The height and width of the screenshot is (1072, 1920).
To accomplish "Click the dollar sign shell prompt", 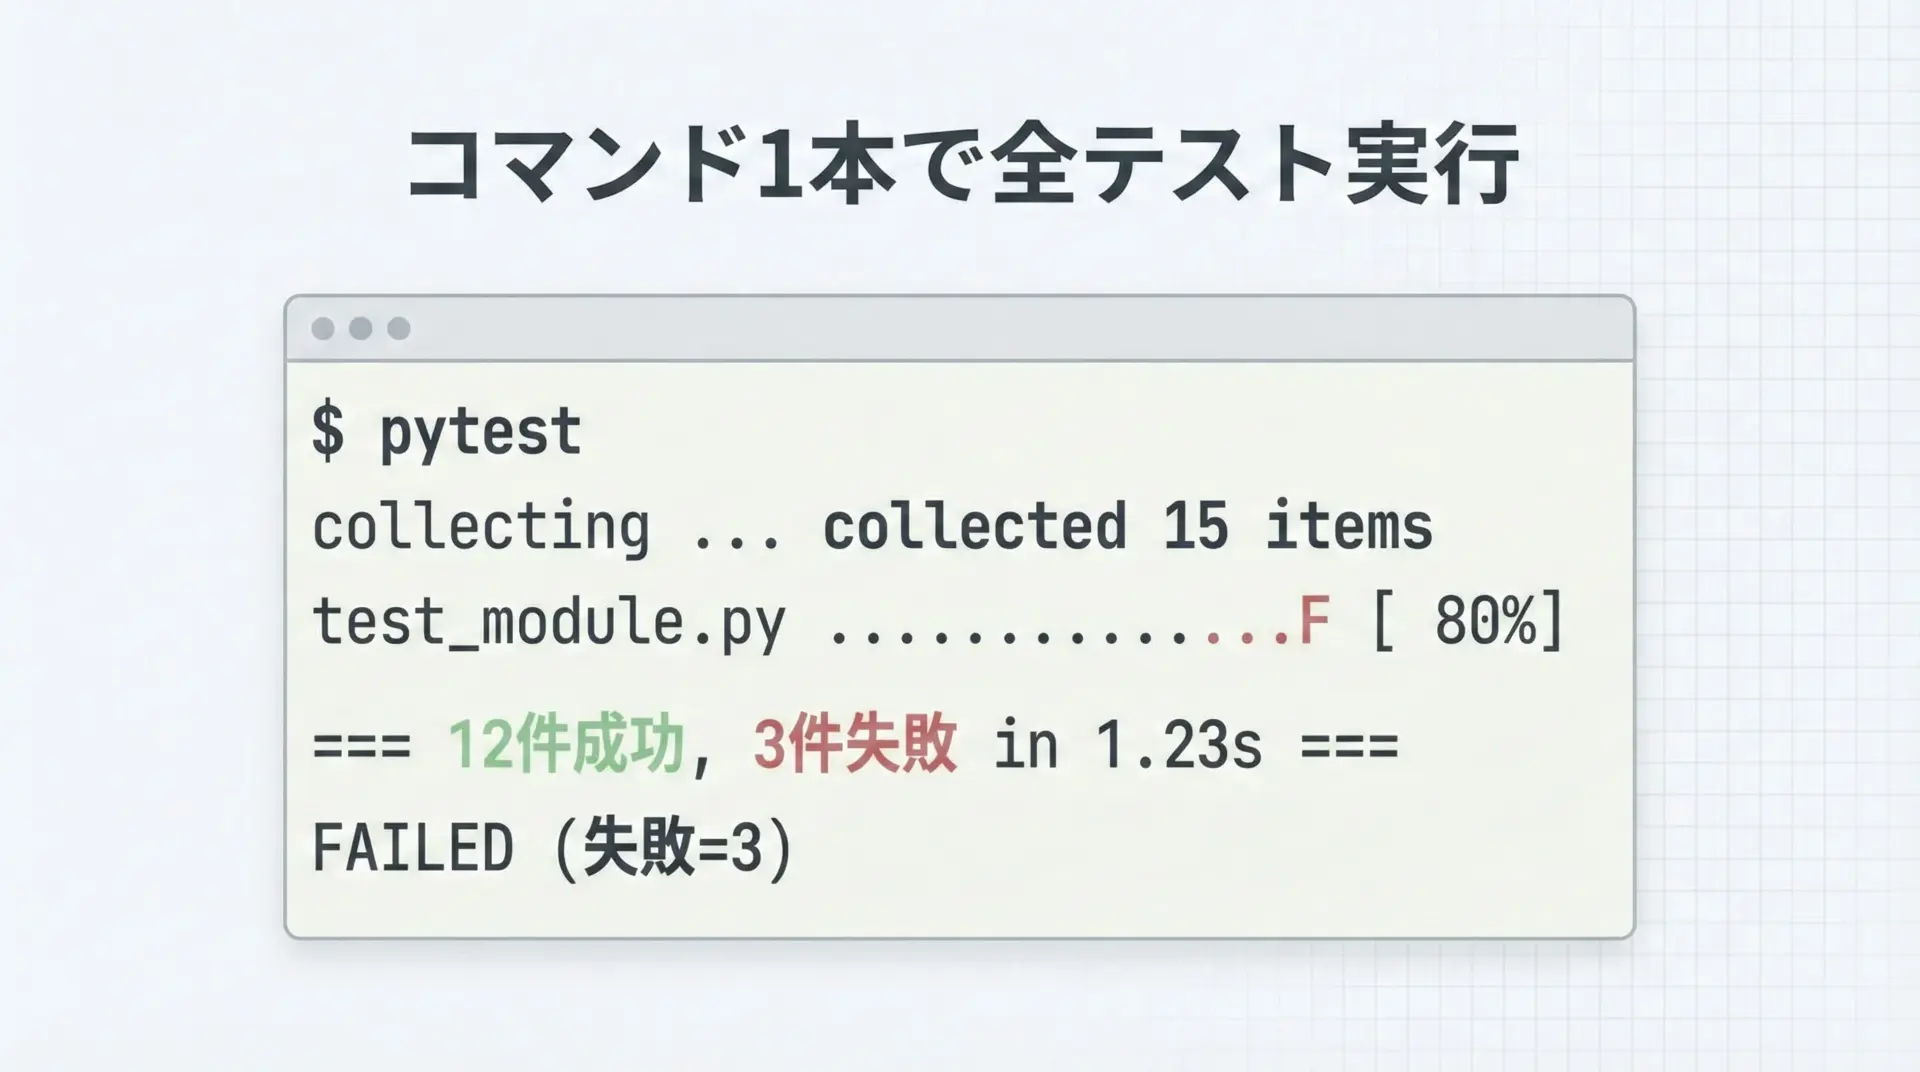I will [328, 432].
